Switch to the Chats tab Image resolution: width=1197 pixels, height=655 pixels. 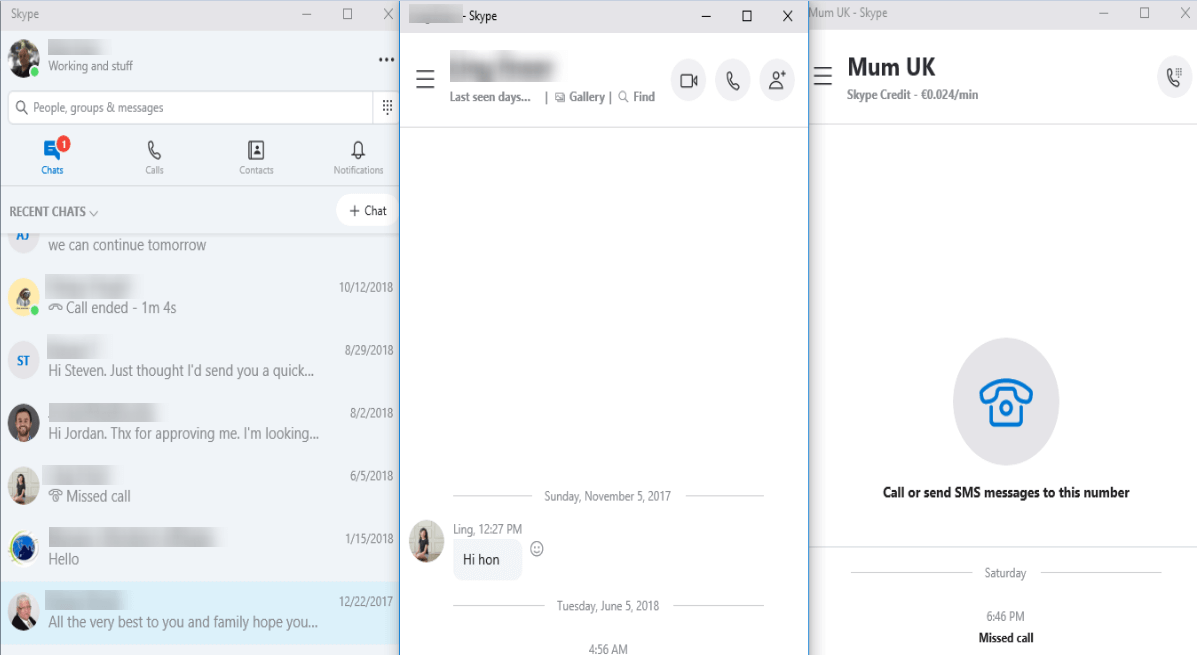[x=52, y=157]
